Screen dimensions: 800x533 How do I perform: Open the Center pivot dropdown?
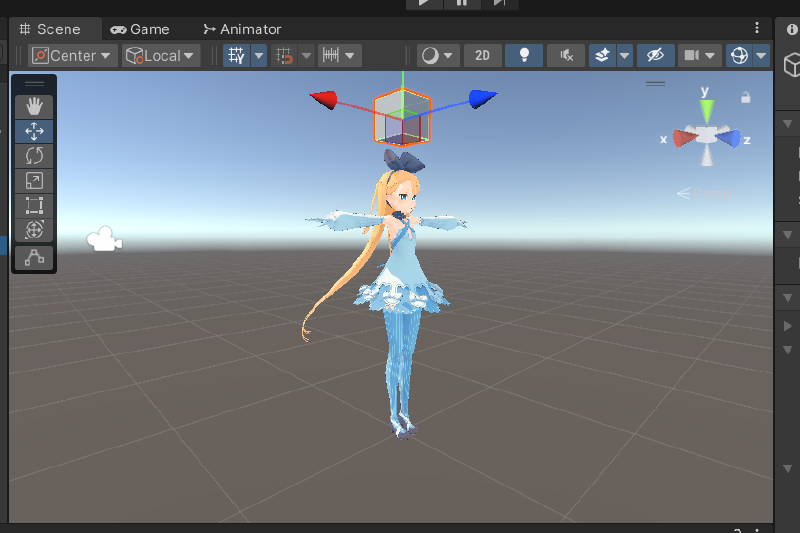tap(73, 56)
